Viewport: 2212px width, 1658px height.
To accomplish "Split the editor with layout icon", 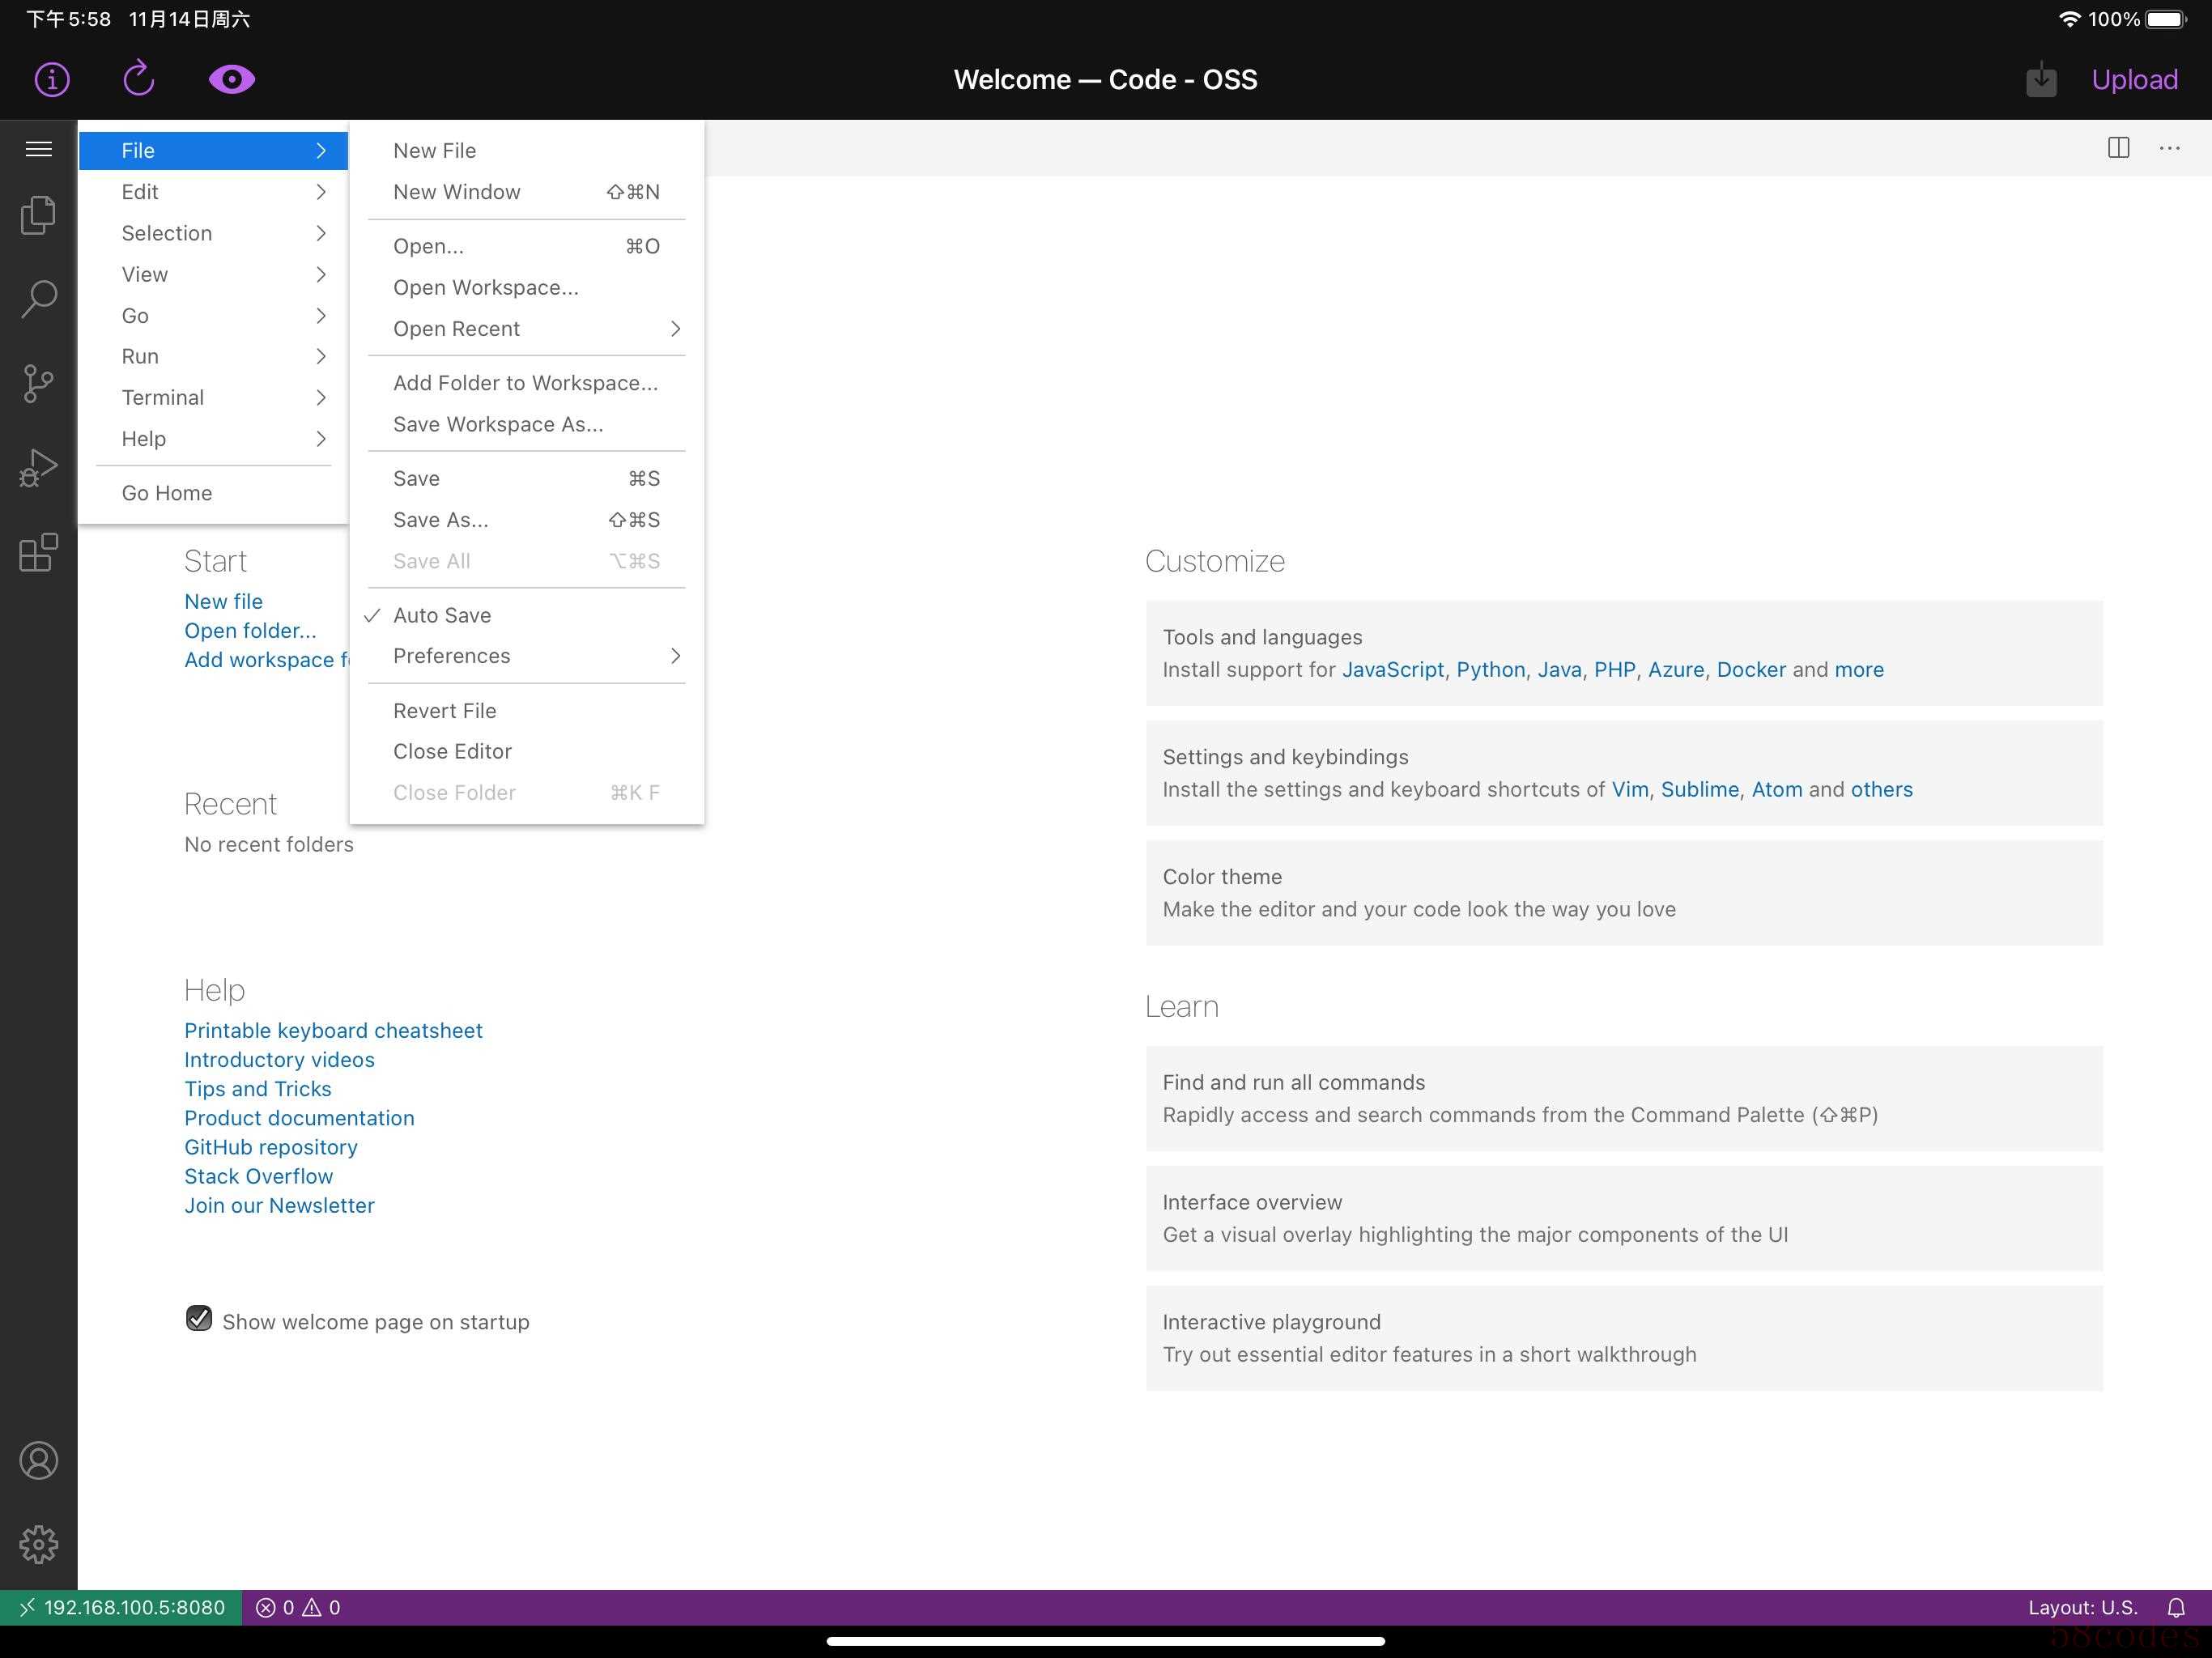I will [x=2118, y=148].
